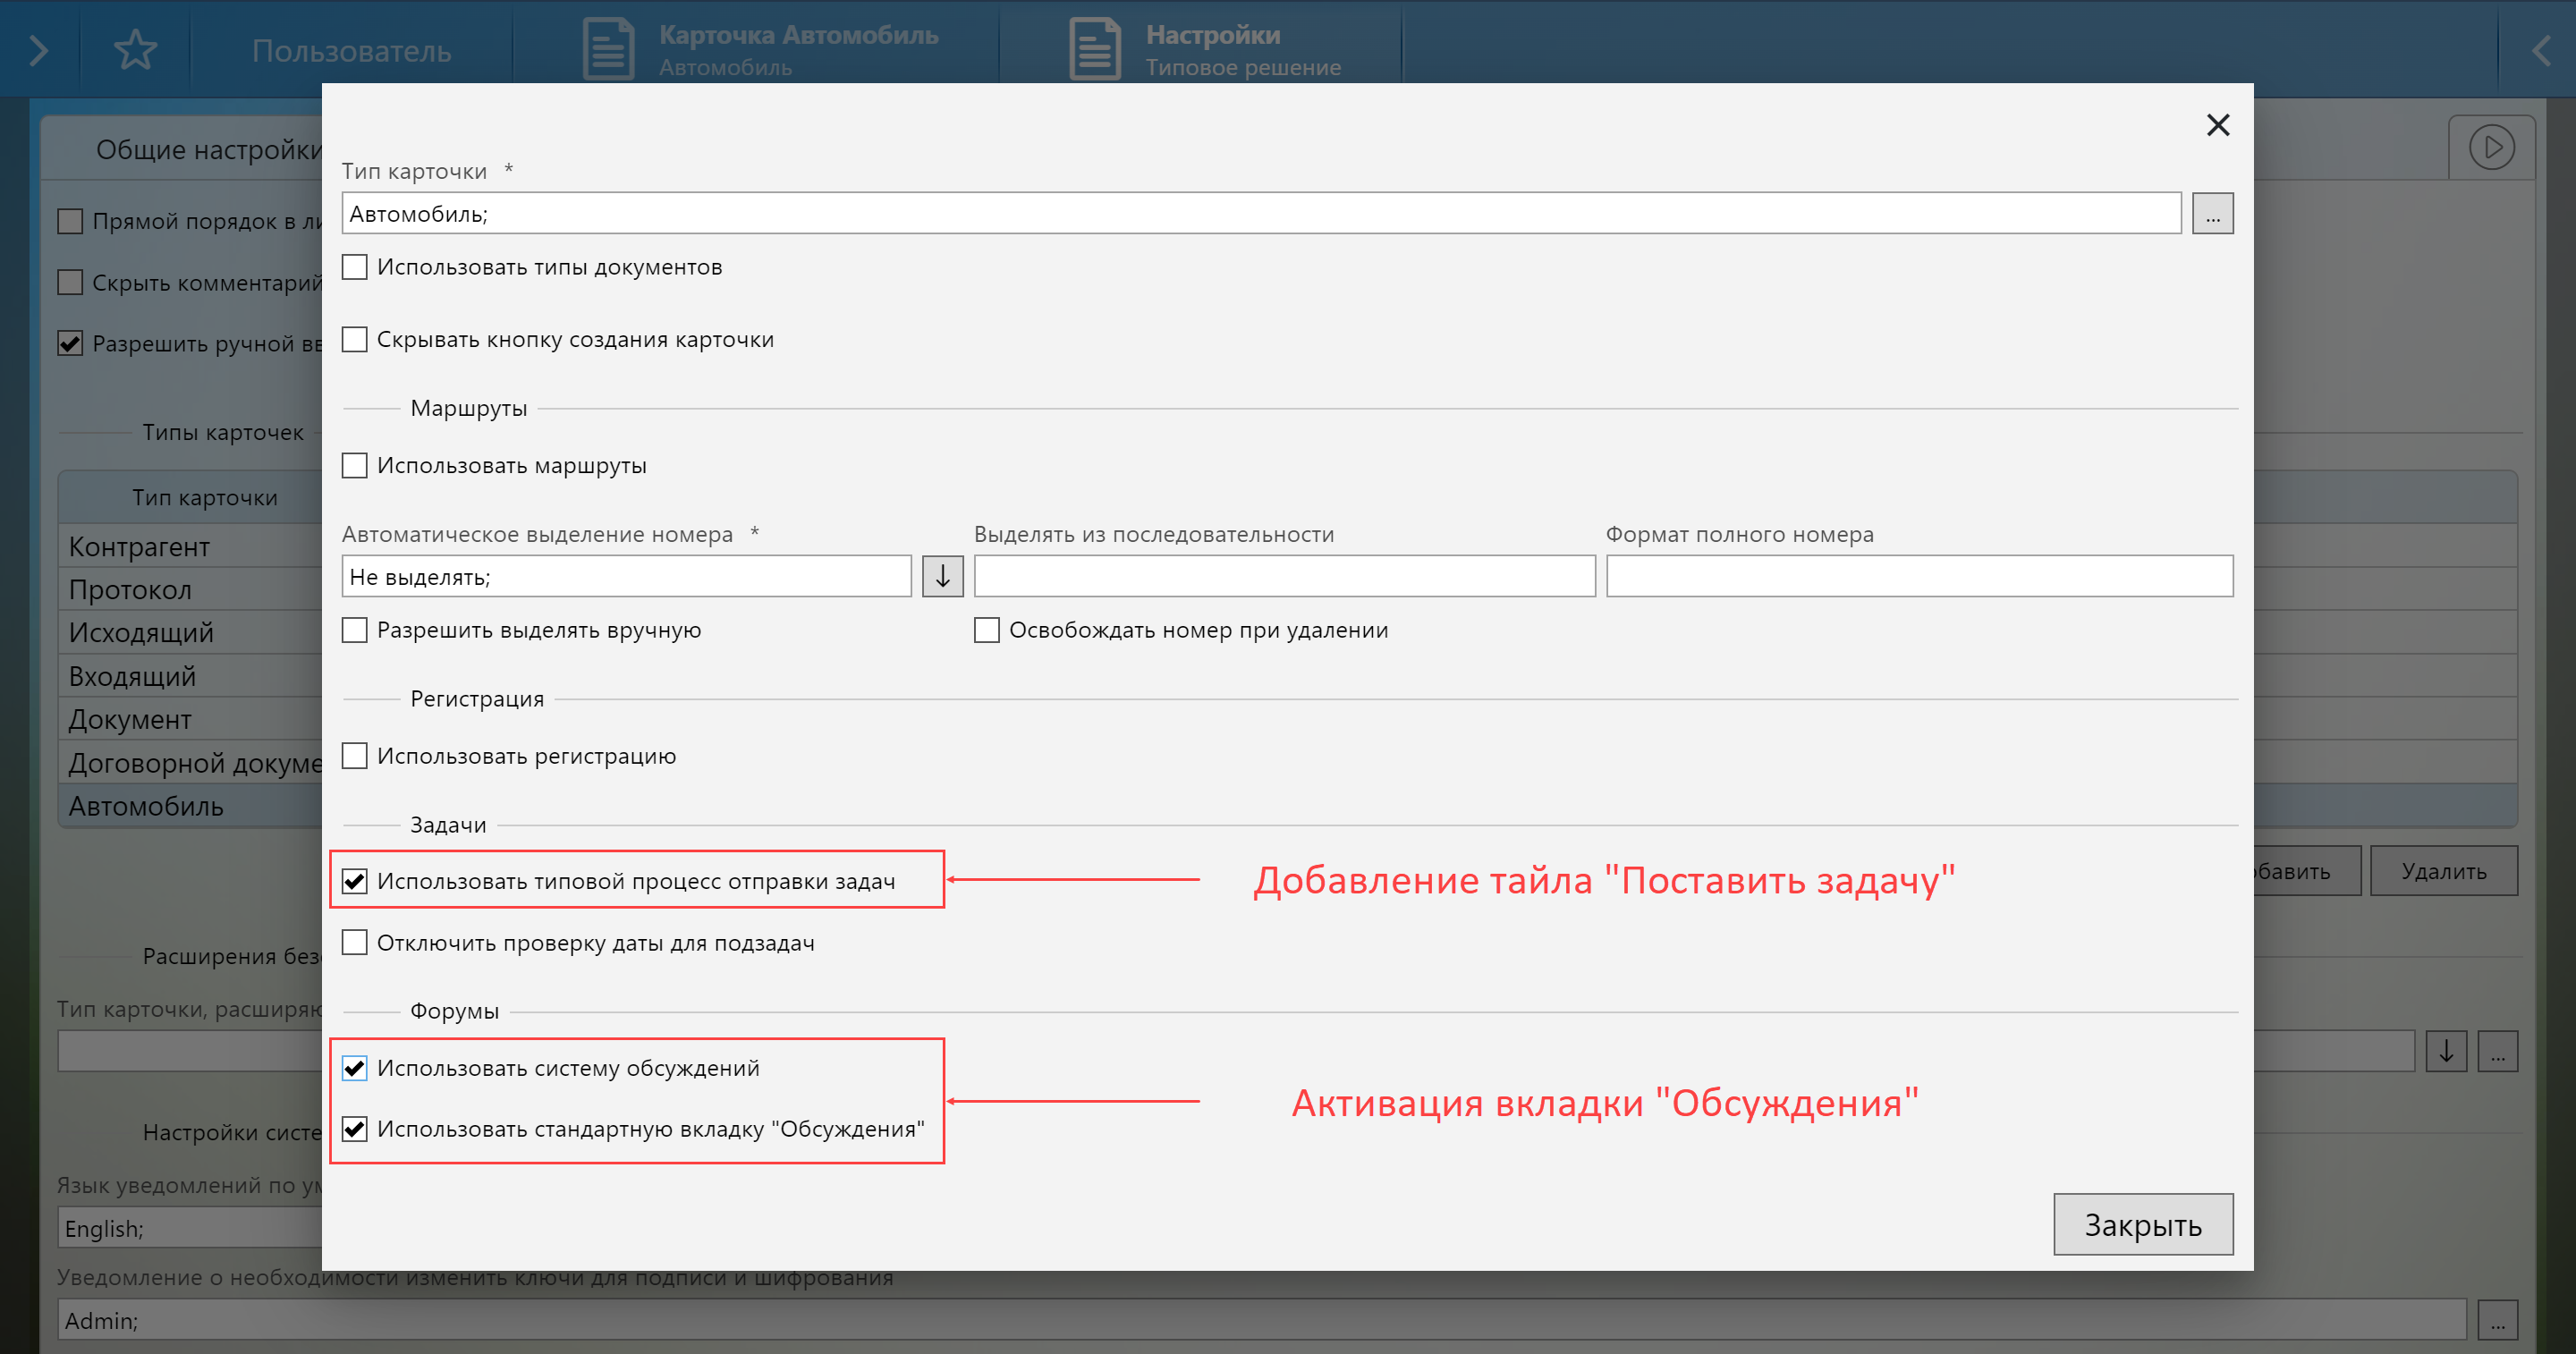Click ellipsis button next to Admin field
Image resolution: width=2576 pixels, height=1354 pixels.
point(2497,1320)
